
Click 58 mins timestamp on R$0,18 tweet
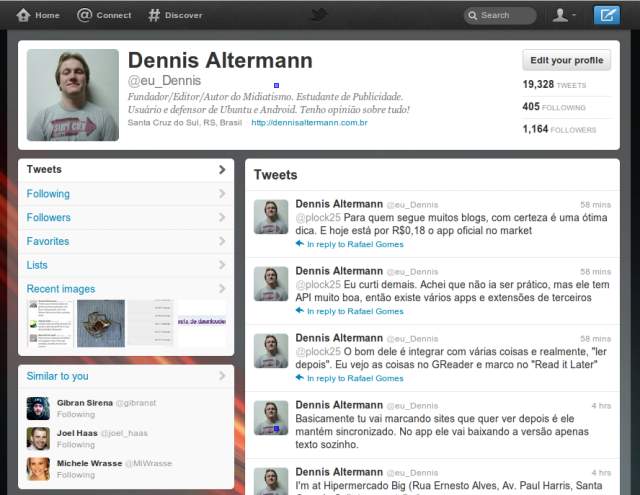pos(595,204)
